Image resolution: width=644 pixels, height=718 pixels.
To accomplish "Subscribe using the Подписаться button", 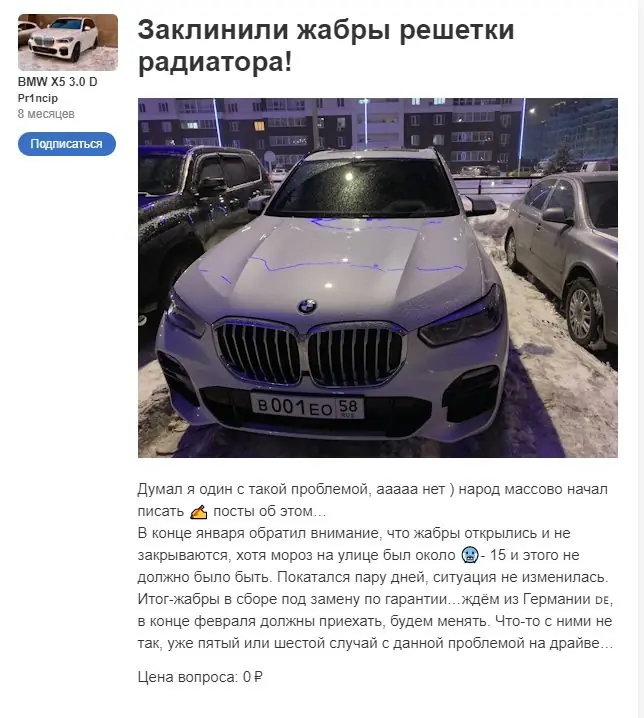I will click(67, 144).
